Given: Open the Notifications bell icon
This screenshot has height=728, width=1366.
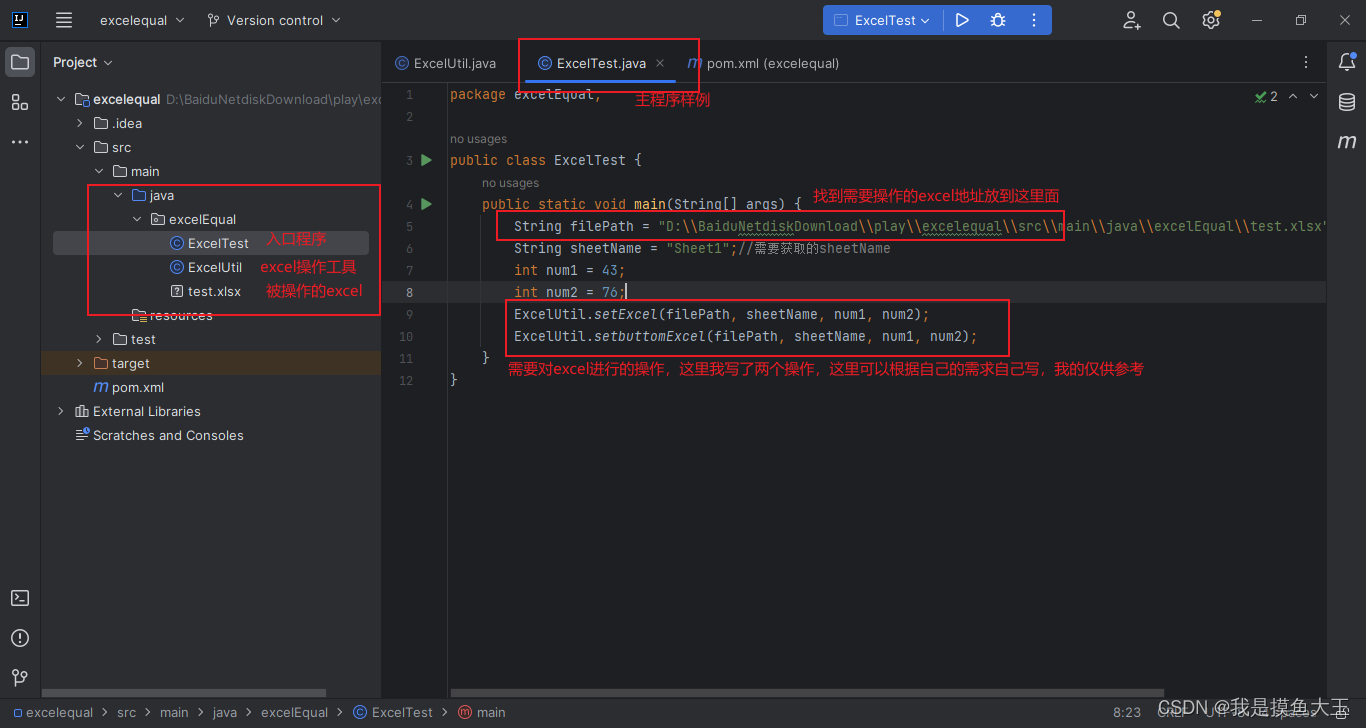Looking at the screenshot, I should point(1347,61).
